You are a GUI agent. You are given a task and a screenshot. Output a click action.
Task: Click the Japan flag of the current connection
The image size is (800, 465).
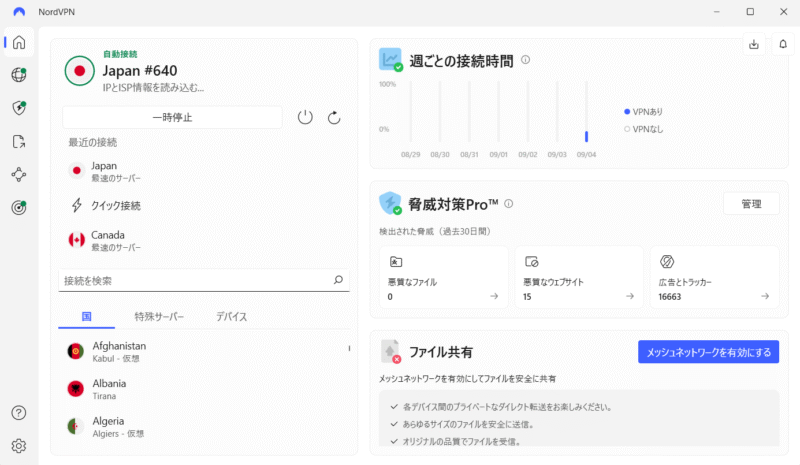coord(80,70)
